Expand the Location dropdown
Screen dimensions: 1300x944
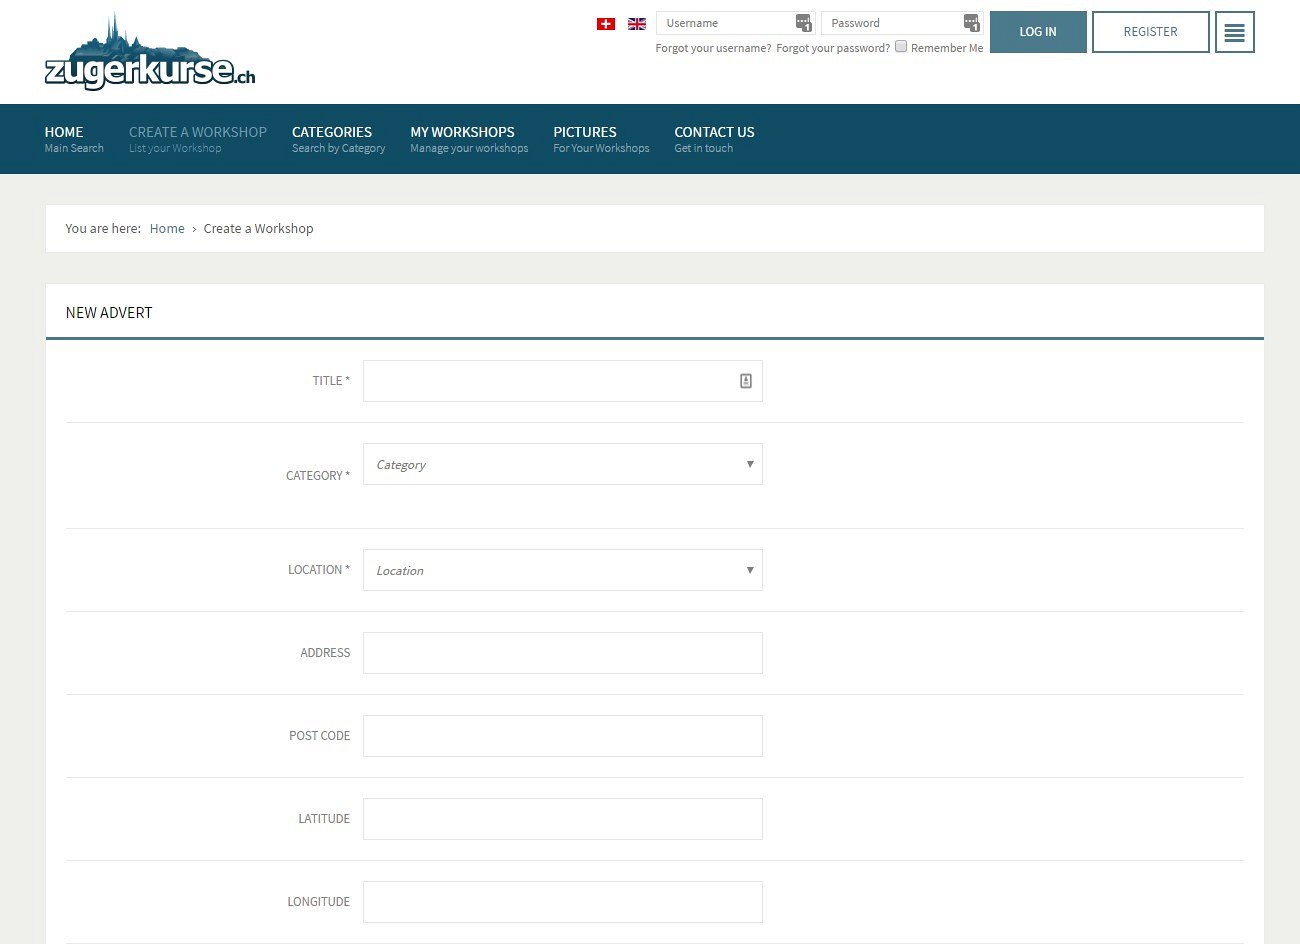562,570
